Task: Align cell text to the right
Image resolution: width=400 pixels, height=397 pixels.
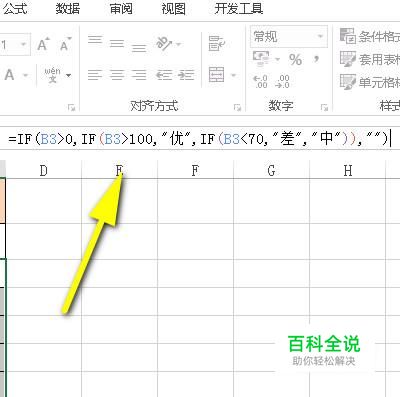Action: [139, 75]
